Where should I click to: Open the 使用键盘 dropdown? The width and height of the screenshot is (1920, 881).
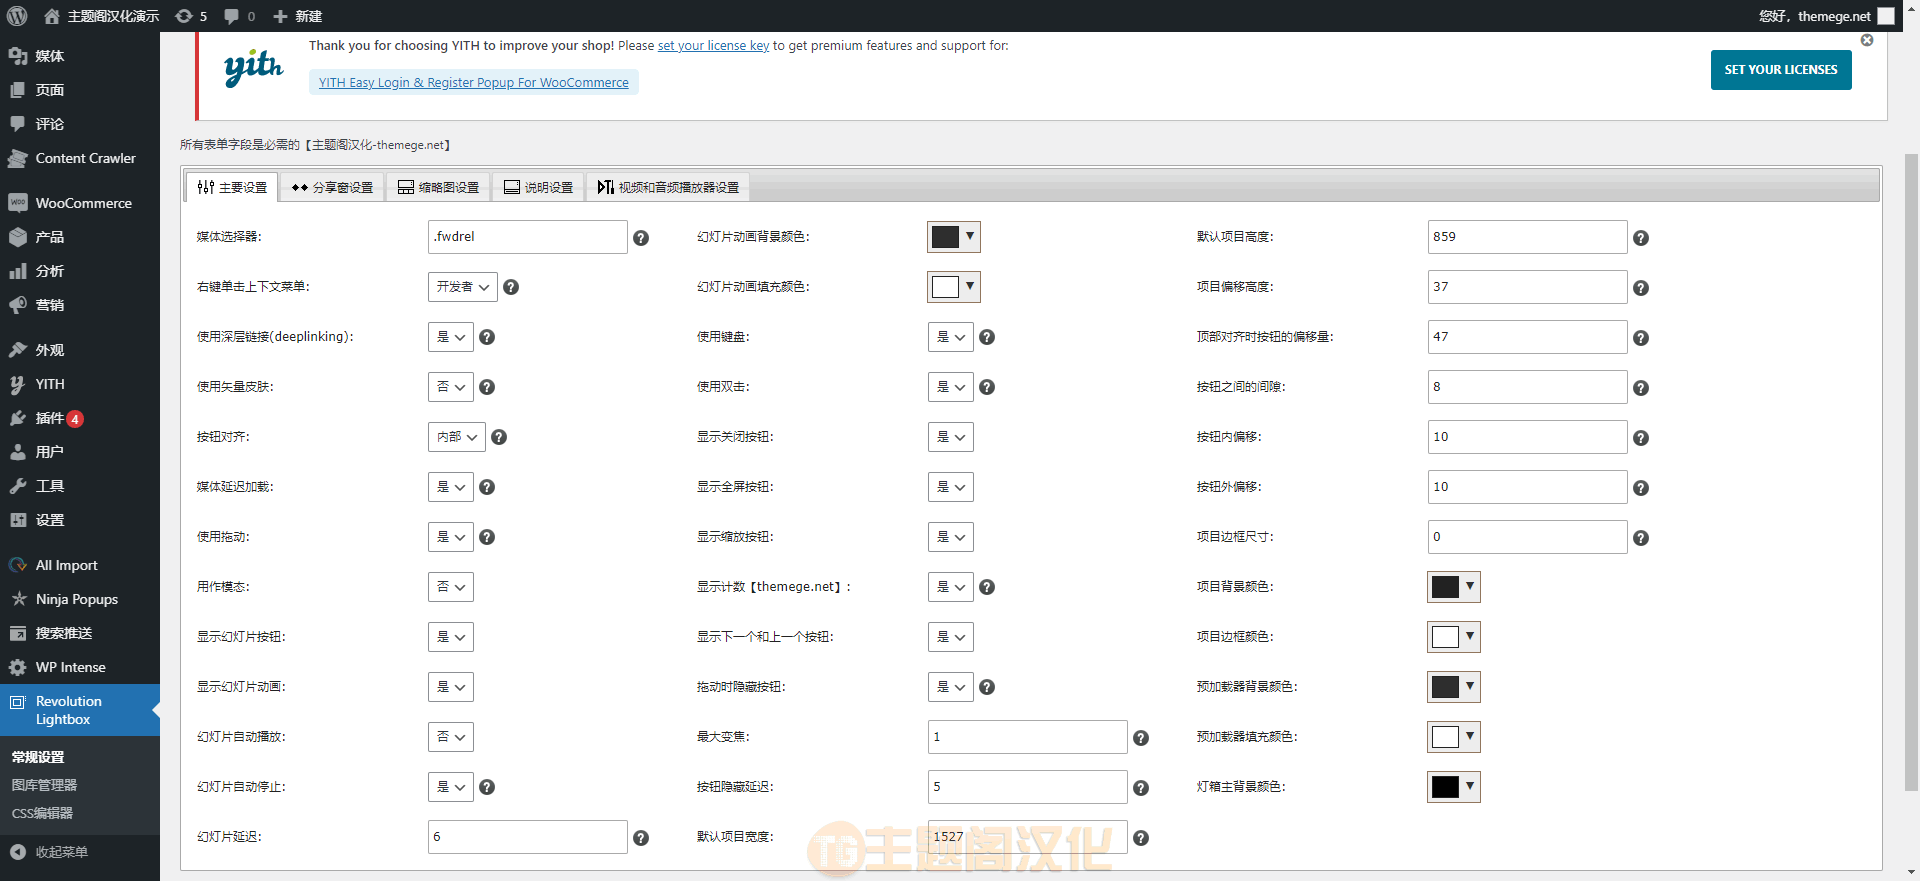point(950,337)
